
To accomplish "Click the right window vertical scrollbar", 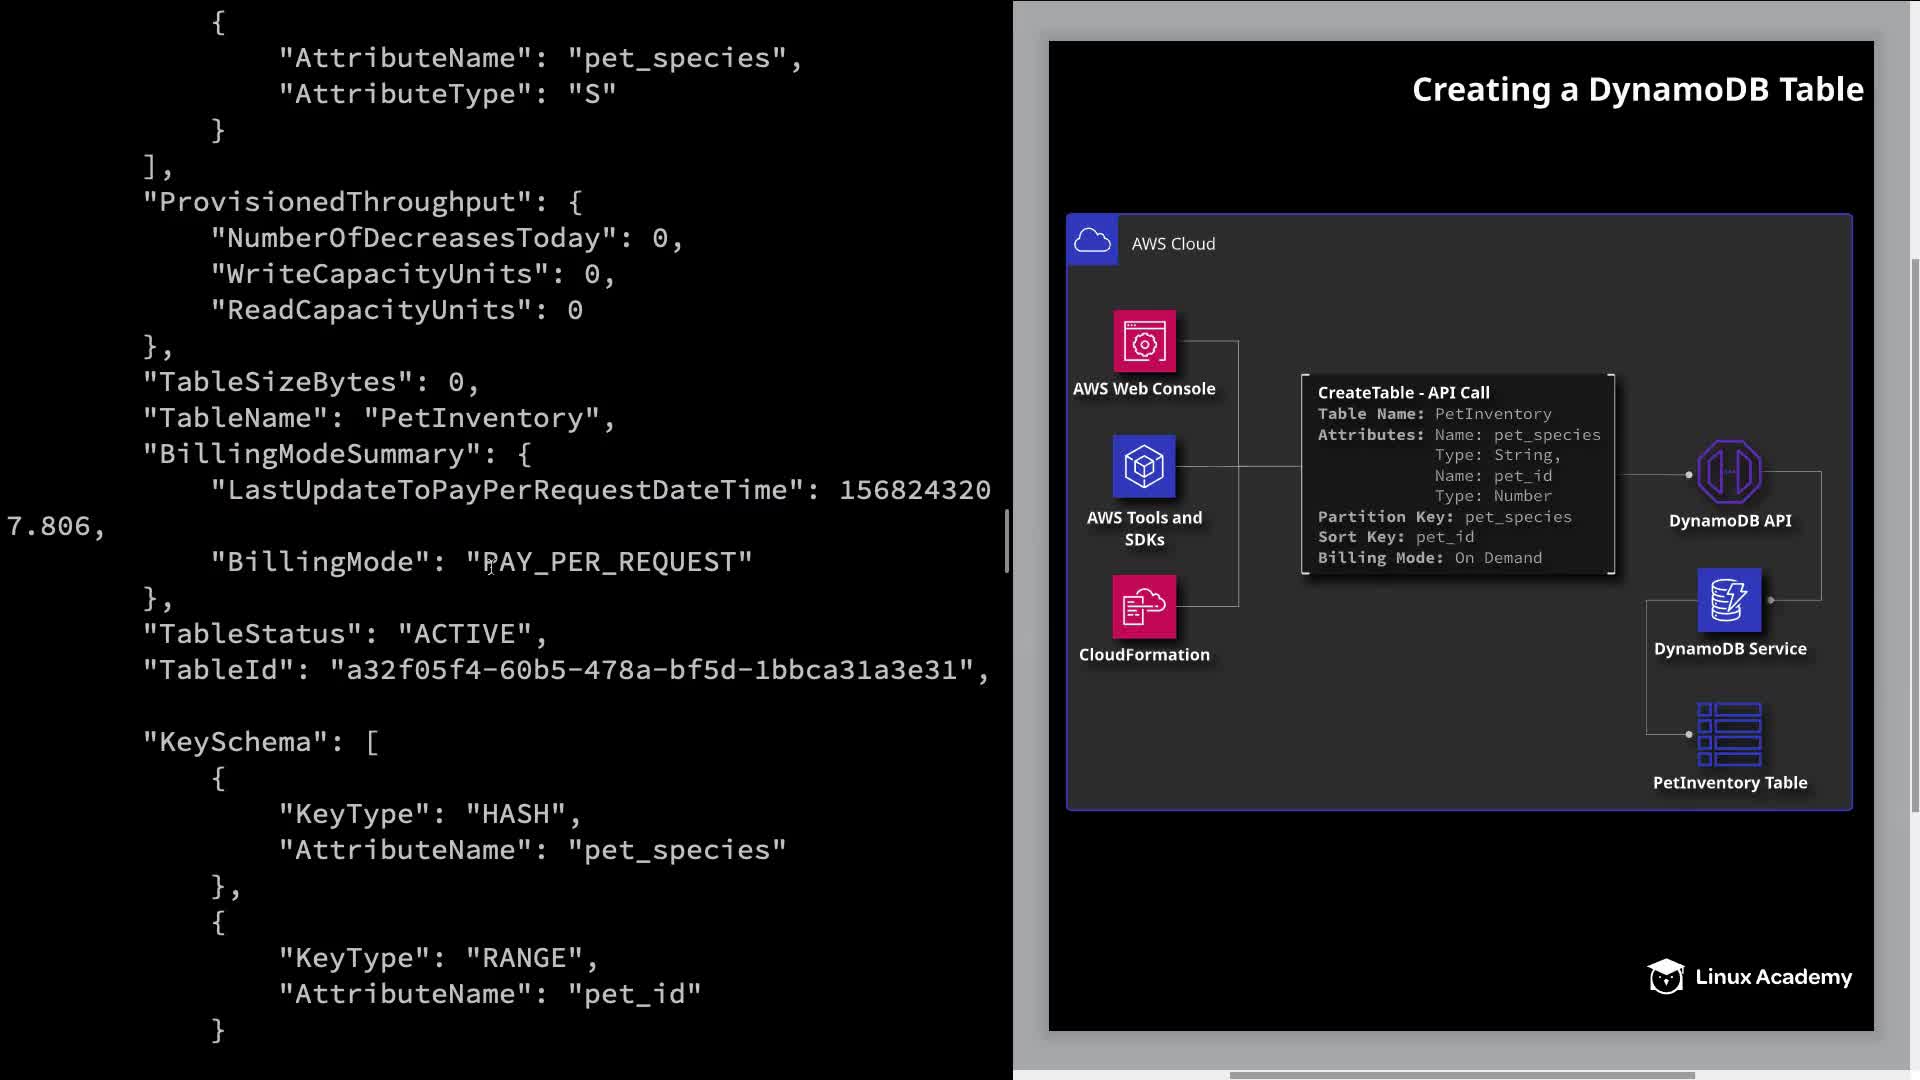I will coord(1914,535).
